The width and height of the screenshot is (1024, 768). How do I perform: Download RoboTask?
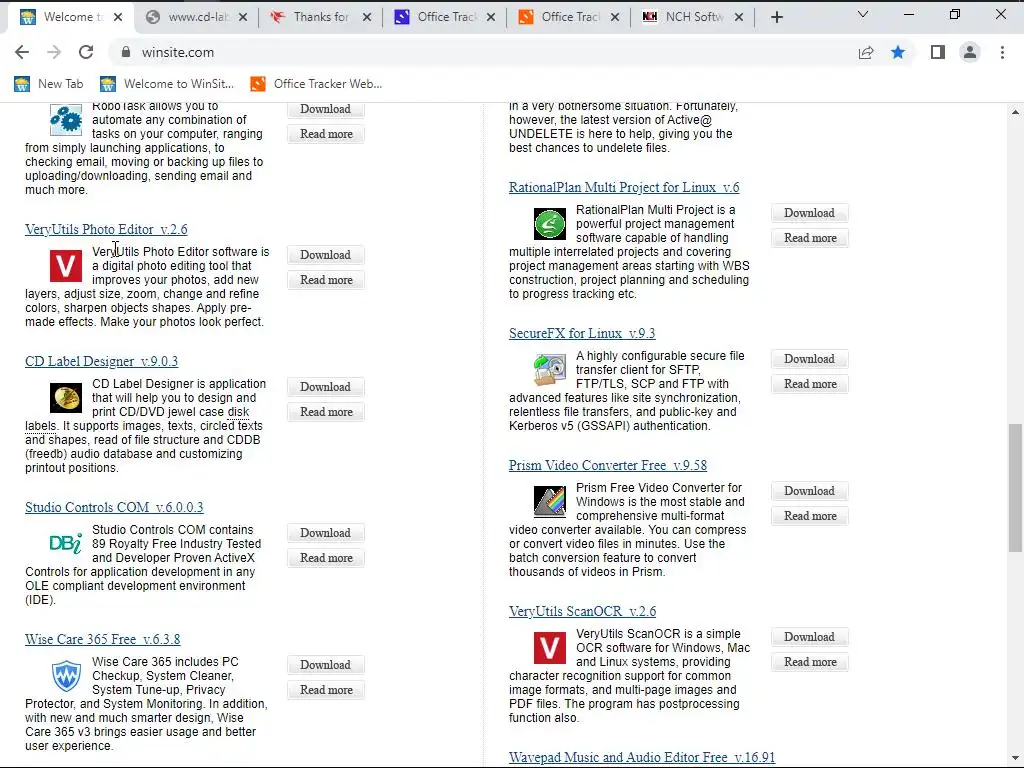[326, 109]
